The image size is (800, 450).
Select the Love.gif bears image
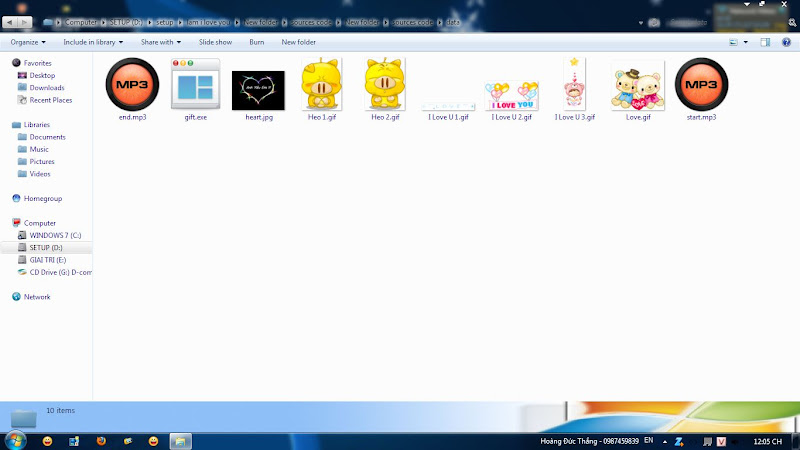(638, 88)
